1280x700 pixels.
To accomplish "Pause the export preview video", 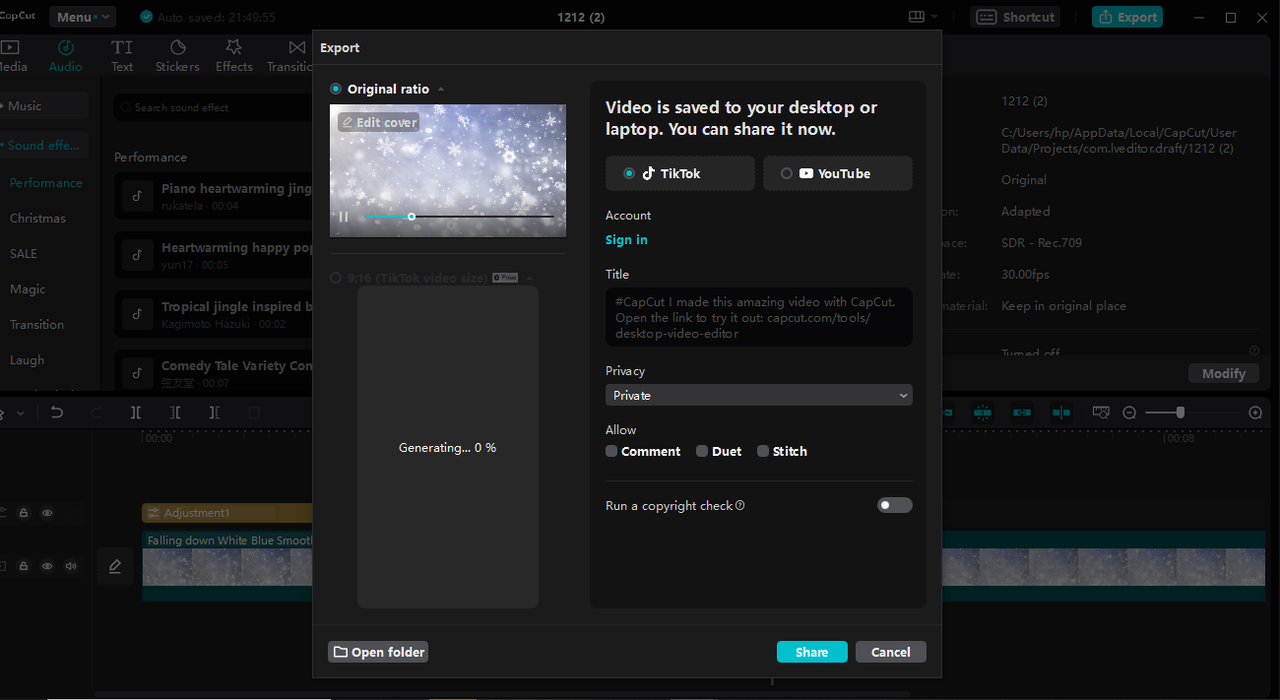I will tap(344, 217).
